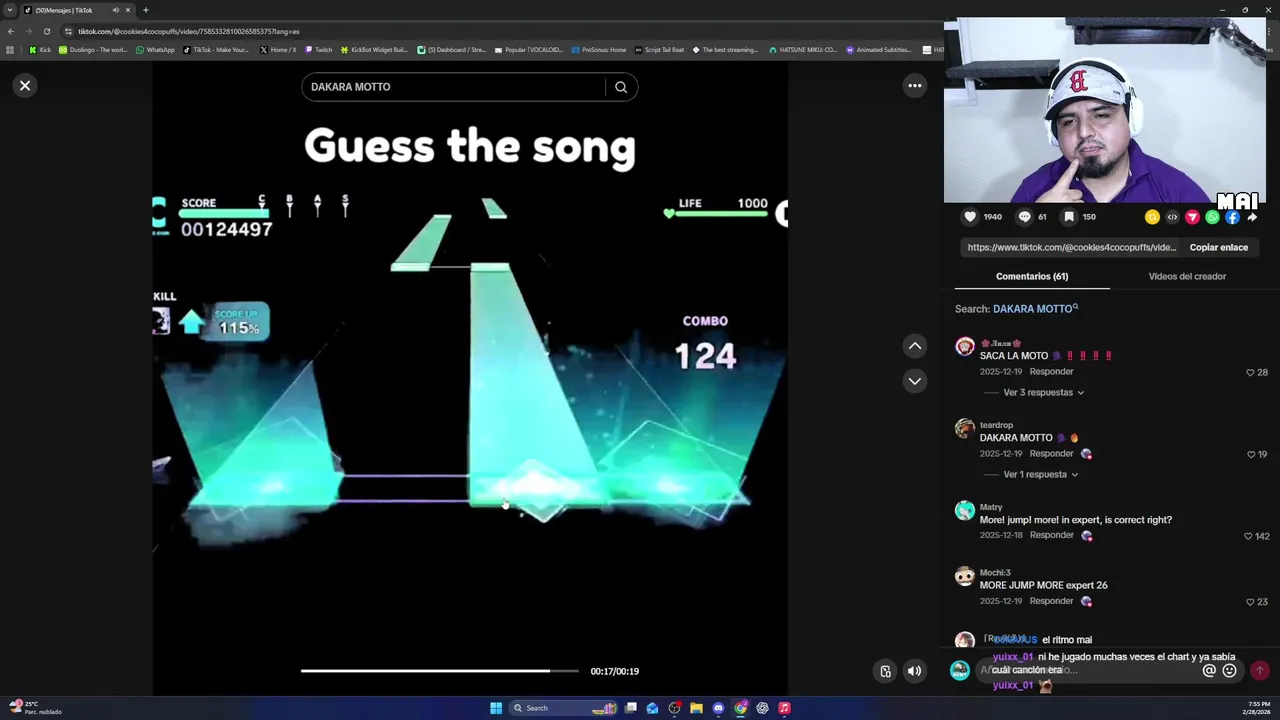Like the video with the heart icon
1280x720 pixels.
[970, 217]
